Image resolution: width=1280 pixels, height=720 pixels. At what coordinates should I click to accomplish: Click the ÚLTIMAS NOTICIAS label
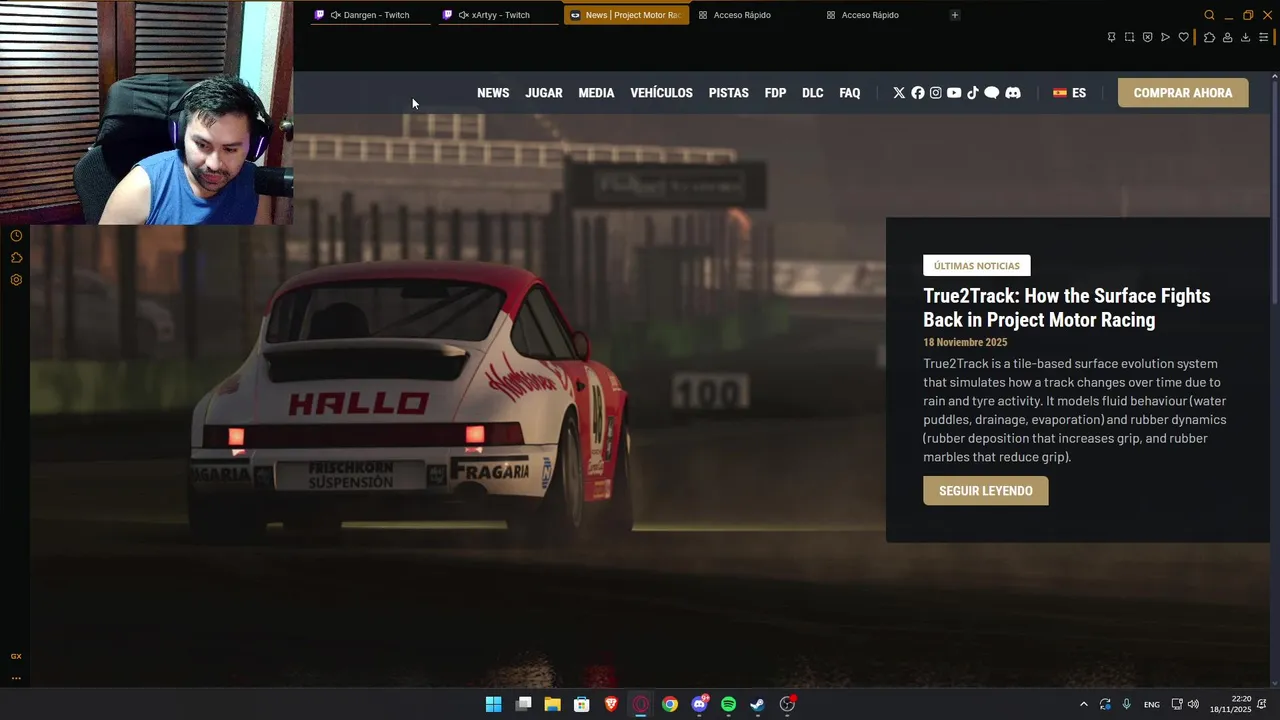pos(977,266)
